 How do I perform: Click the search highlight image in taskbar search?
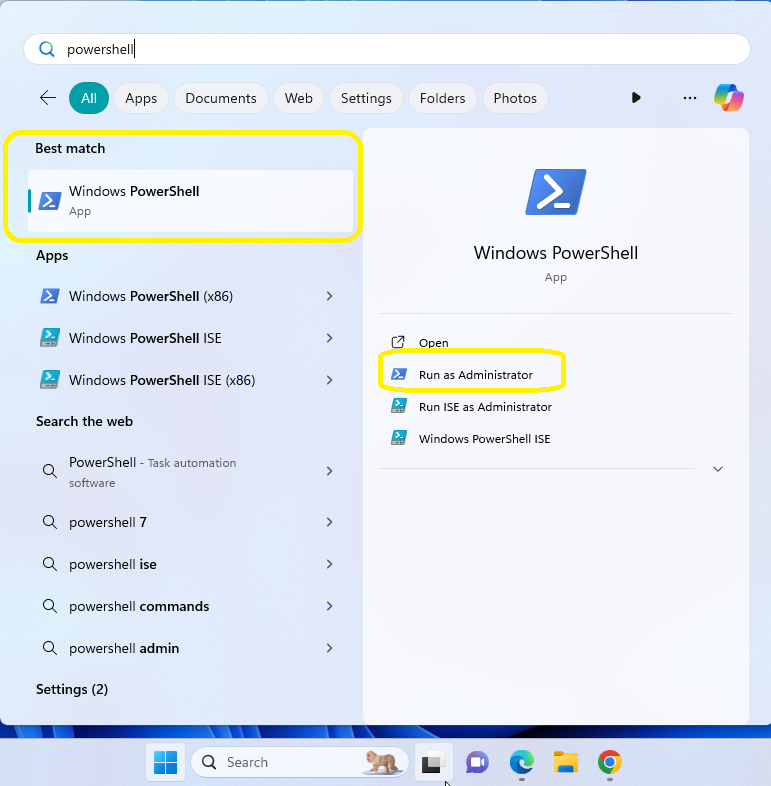[382, 762]
